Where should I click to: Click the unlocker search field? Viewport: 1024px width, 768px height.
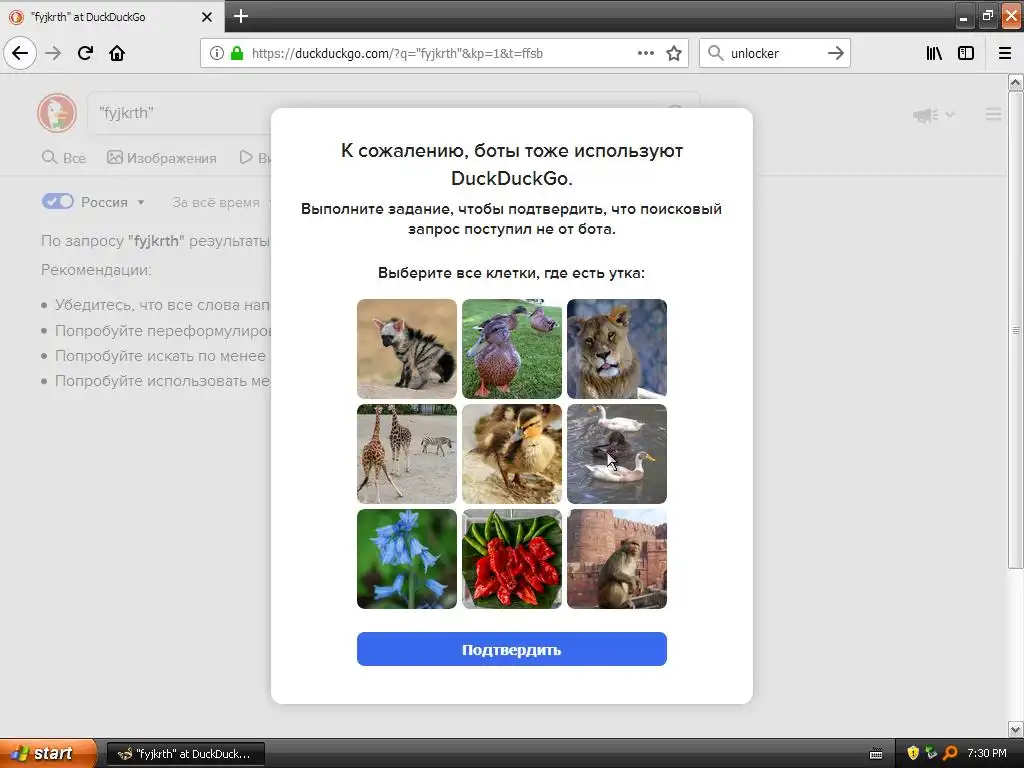click(774, 53)
